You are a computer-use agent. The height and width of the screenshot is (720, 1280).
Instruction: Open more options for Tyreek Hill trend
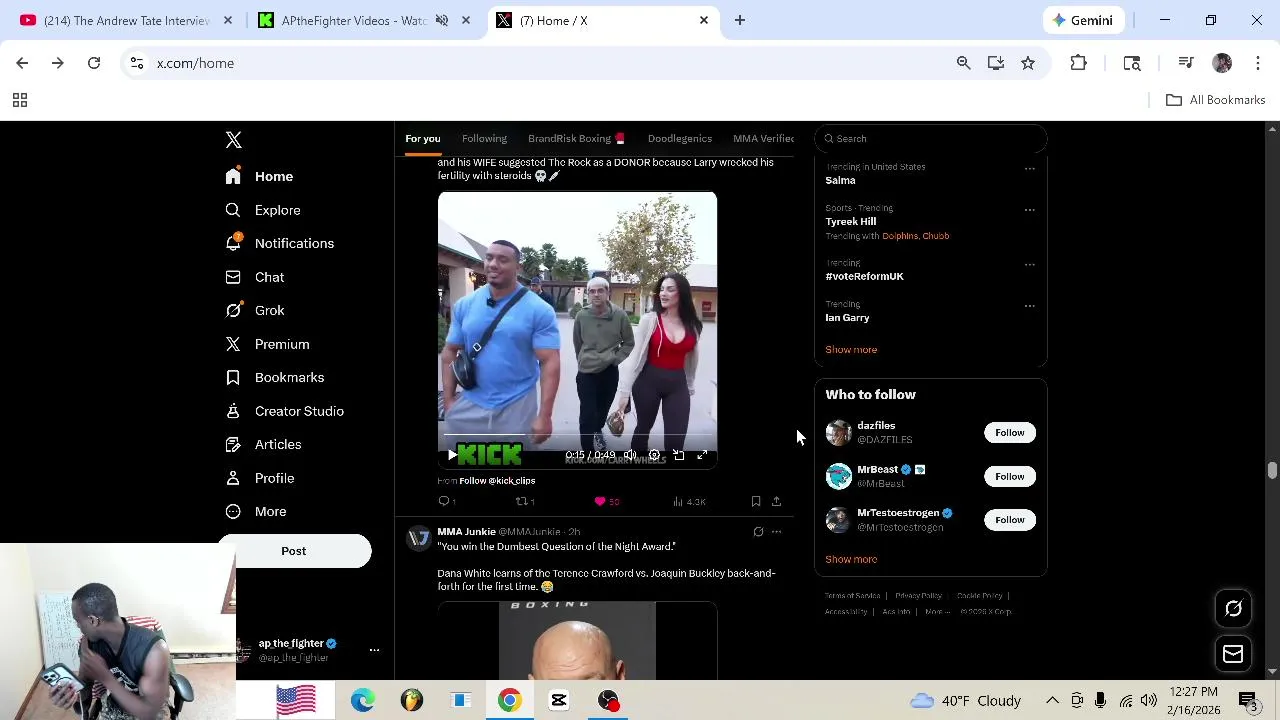click(x=1029, y=210)
